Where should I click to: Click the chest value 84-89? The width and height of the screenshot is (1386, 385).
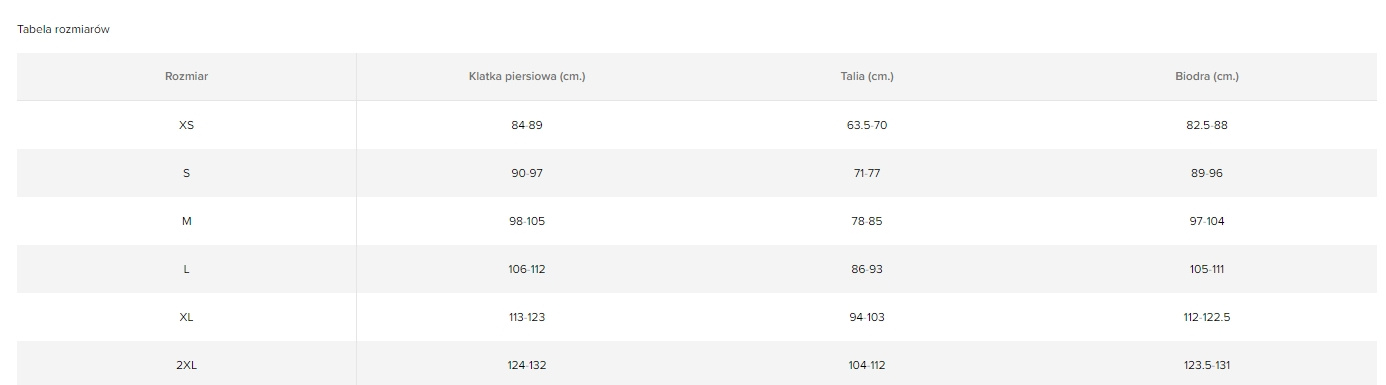(x=527, y=125)
